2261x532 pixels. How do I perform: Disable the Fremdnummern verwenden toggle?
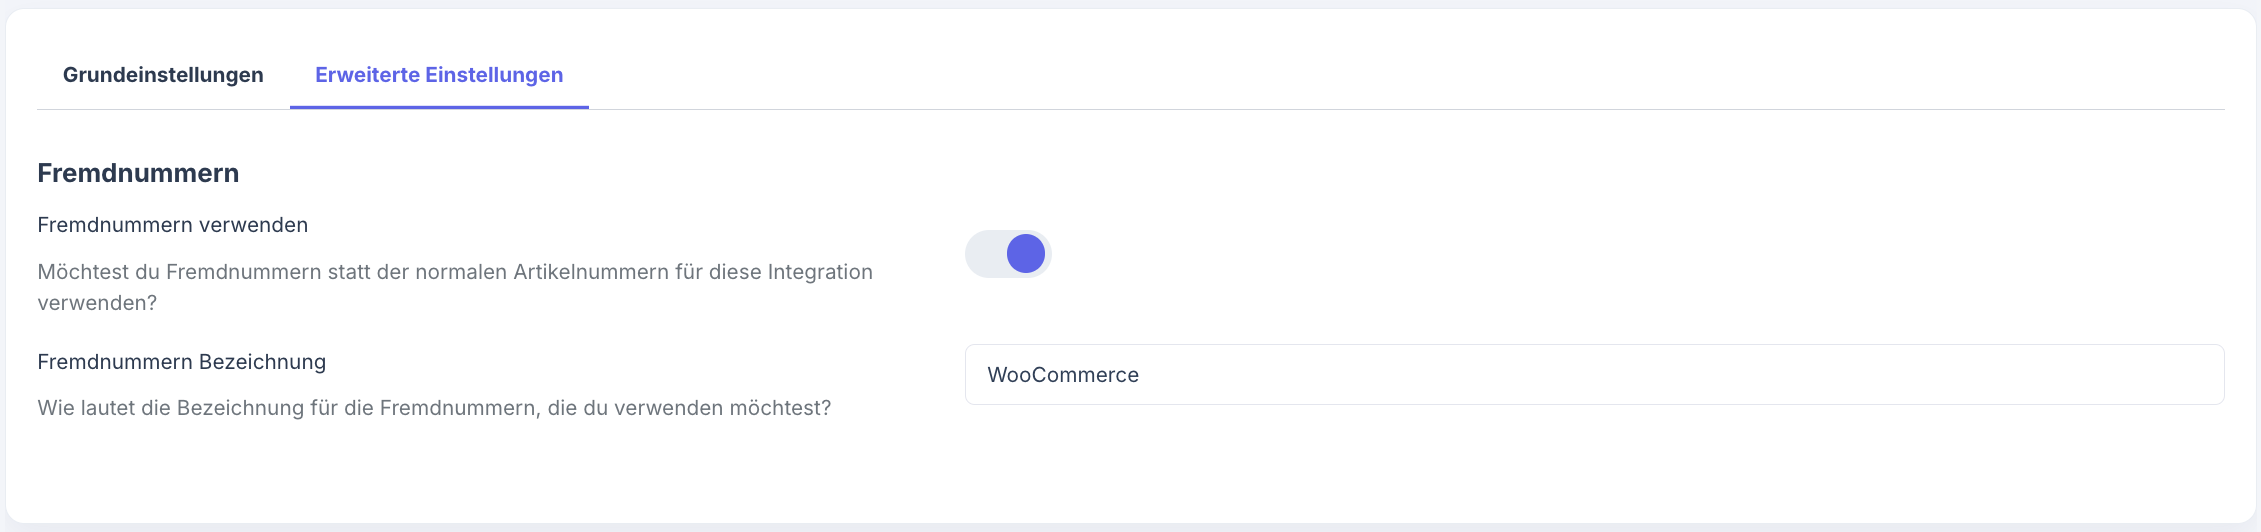pos(1008,254)
